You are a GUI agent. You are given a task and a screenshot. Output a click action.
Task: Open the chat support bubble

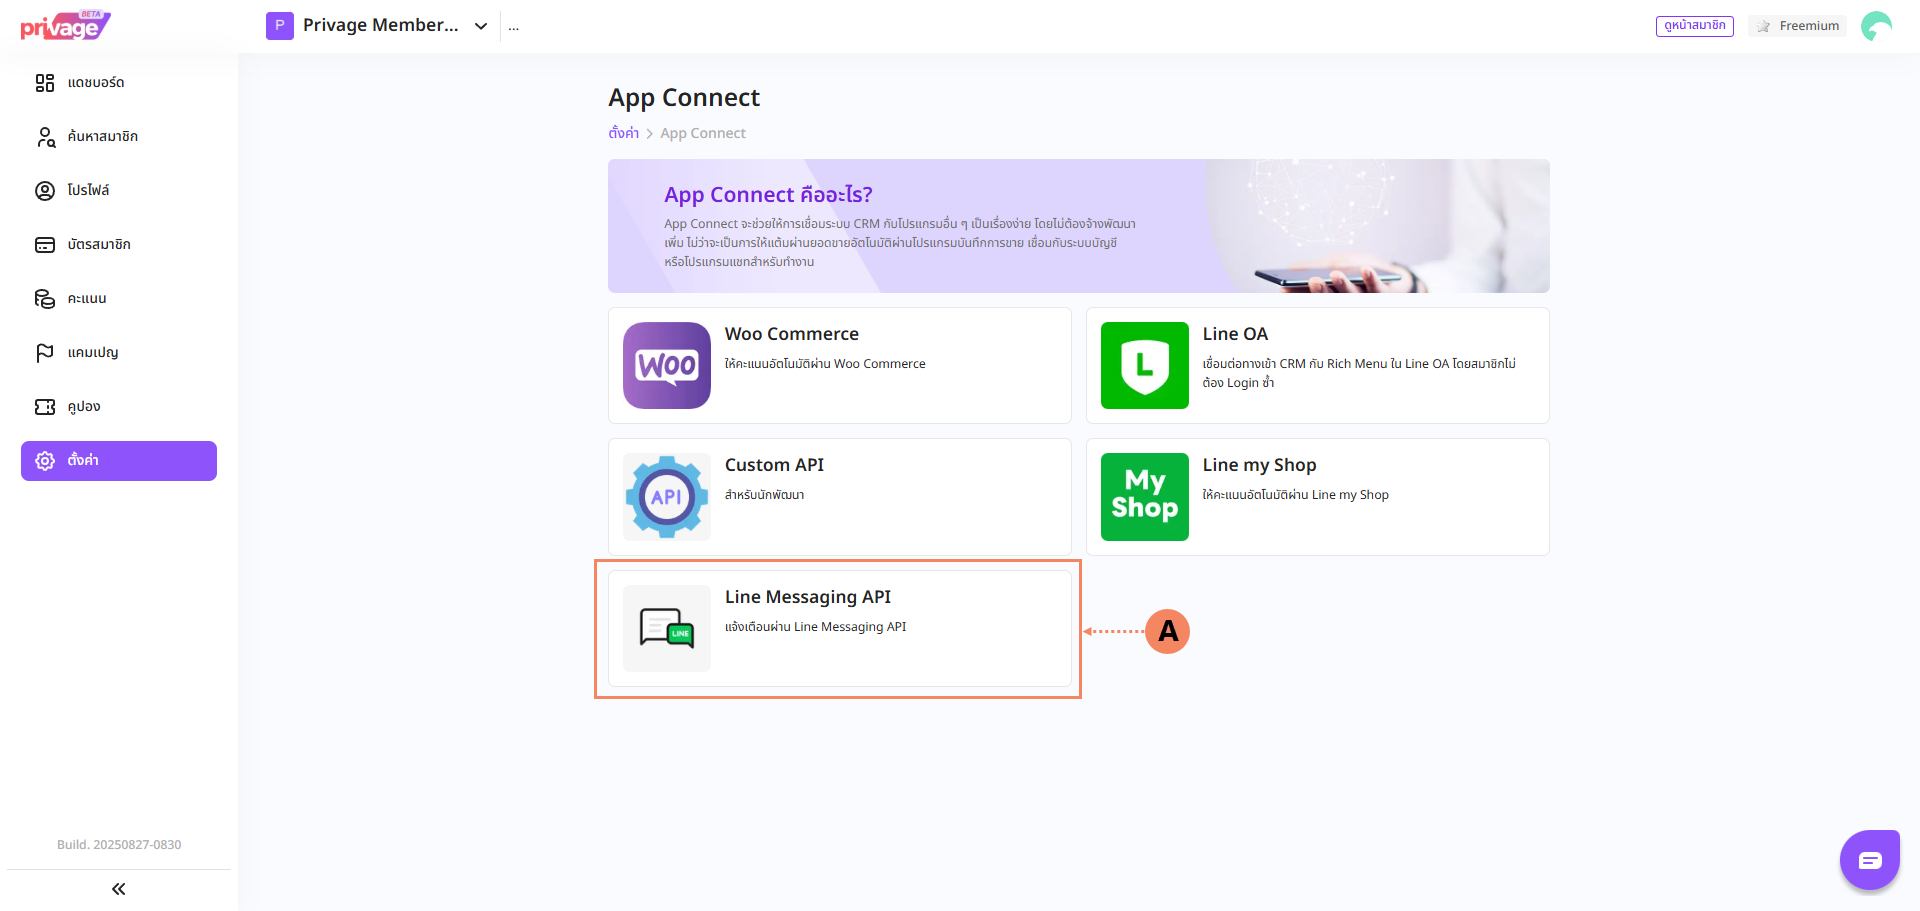(1869, 860)
